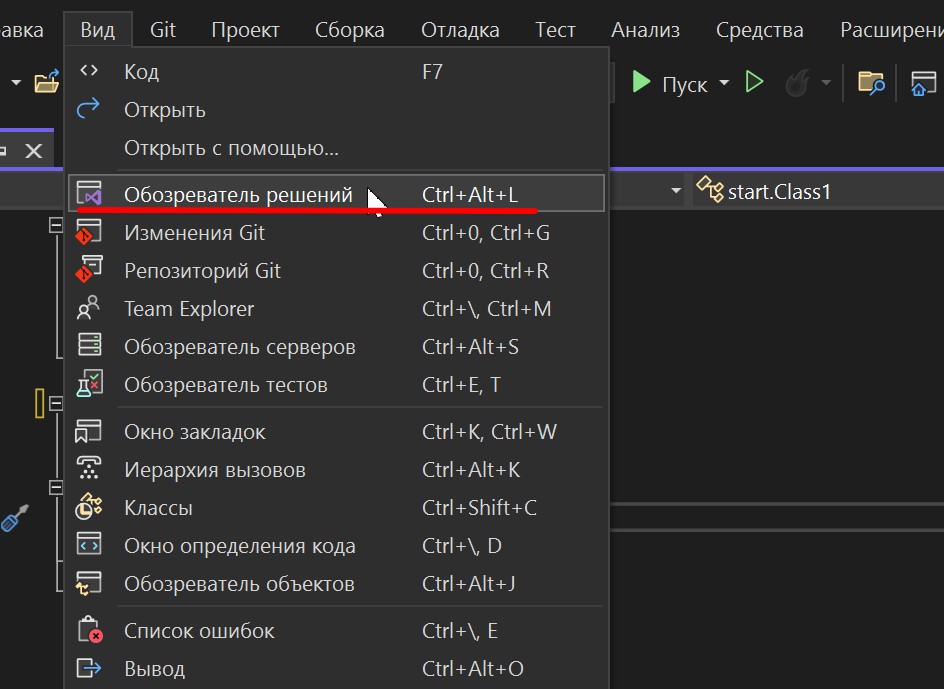Click the Team Explorer people icon

[88, 308]
